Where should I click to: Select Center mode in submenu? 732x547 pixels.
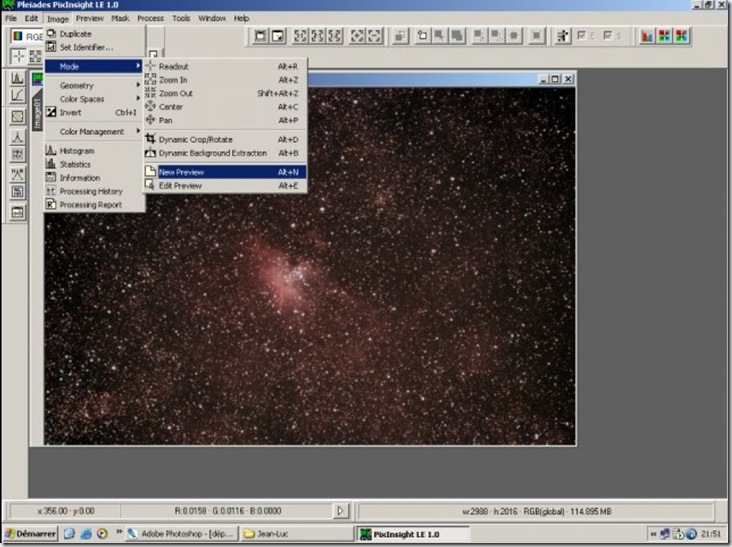coord(225,107)
